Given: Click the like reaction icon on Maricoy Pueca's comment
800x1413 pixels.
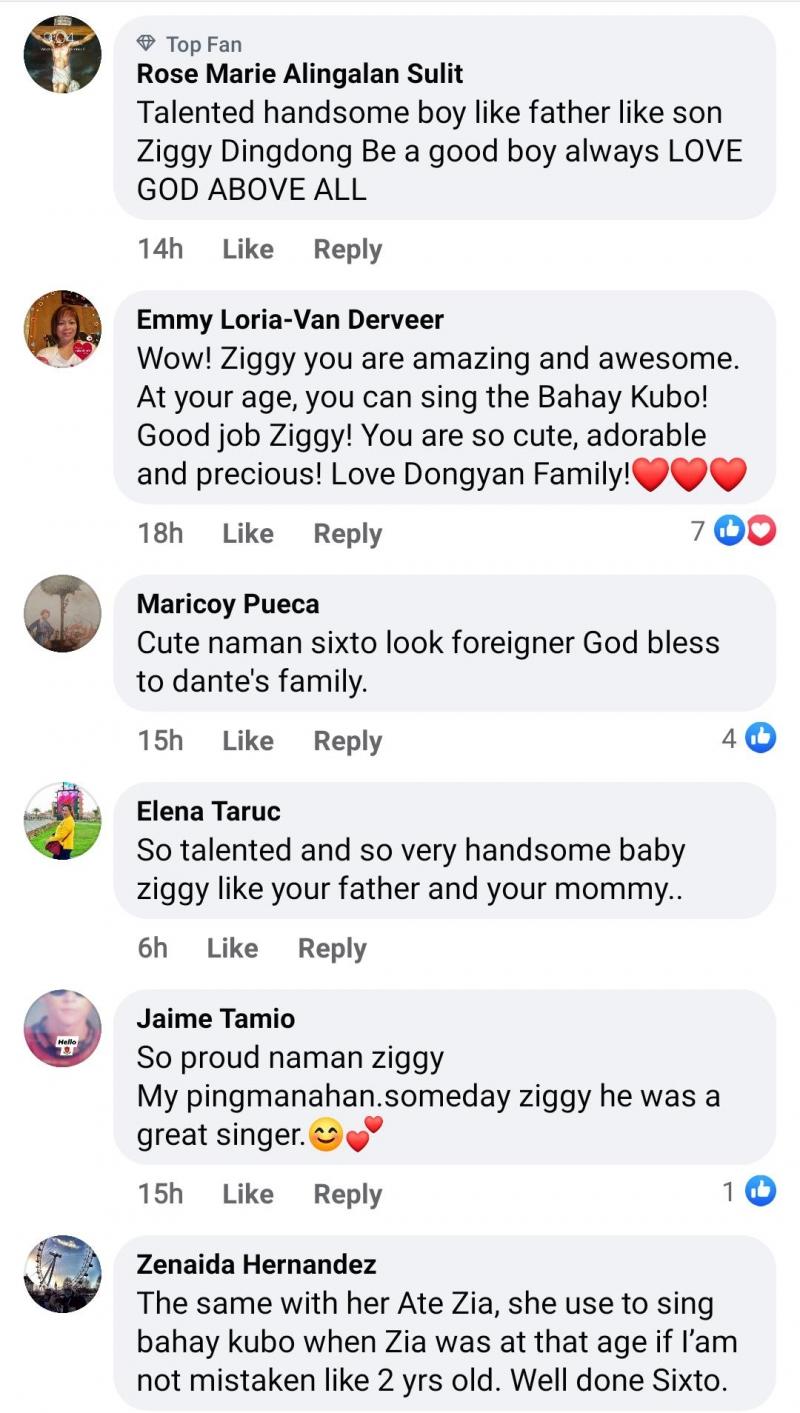Looking at the screenshot, I should [x=761, y=739].
